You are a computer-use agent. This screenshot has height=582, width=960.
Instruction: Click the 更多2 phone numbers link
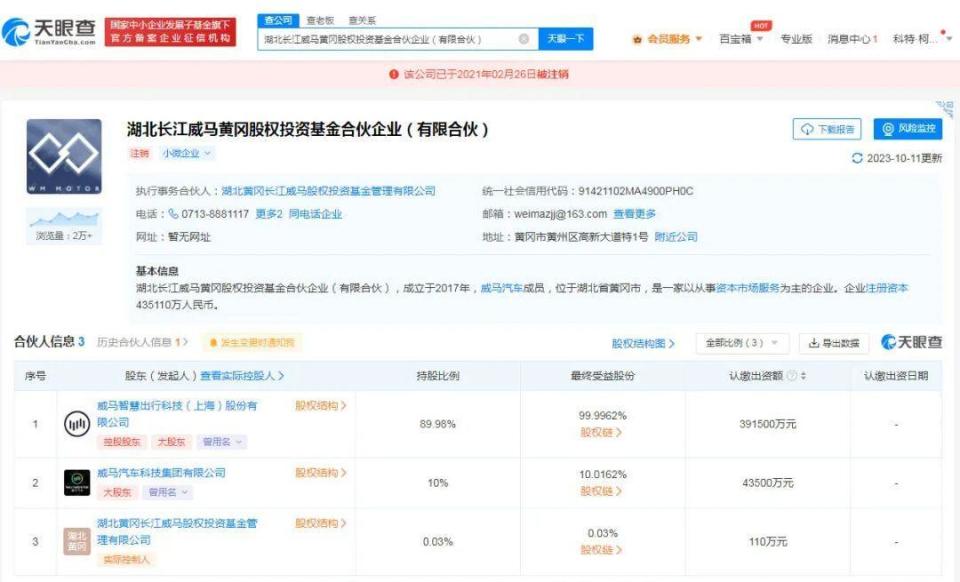[x=269, y=214]
